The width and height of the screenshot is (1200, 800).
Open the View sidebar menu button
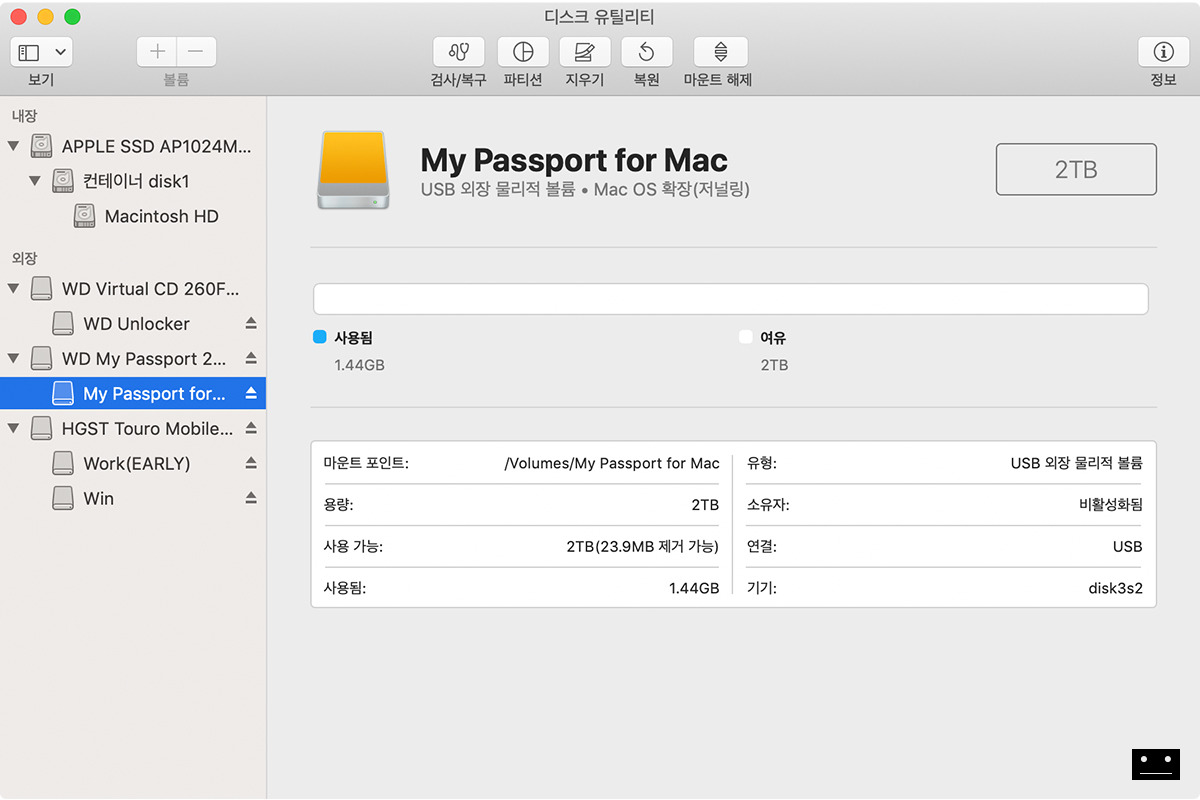(x=41, y=52)
